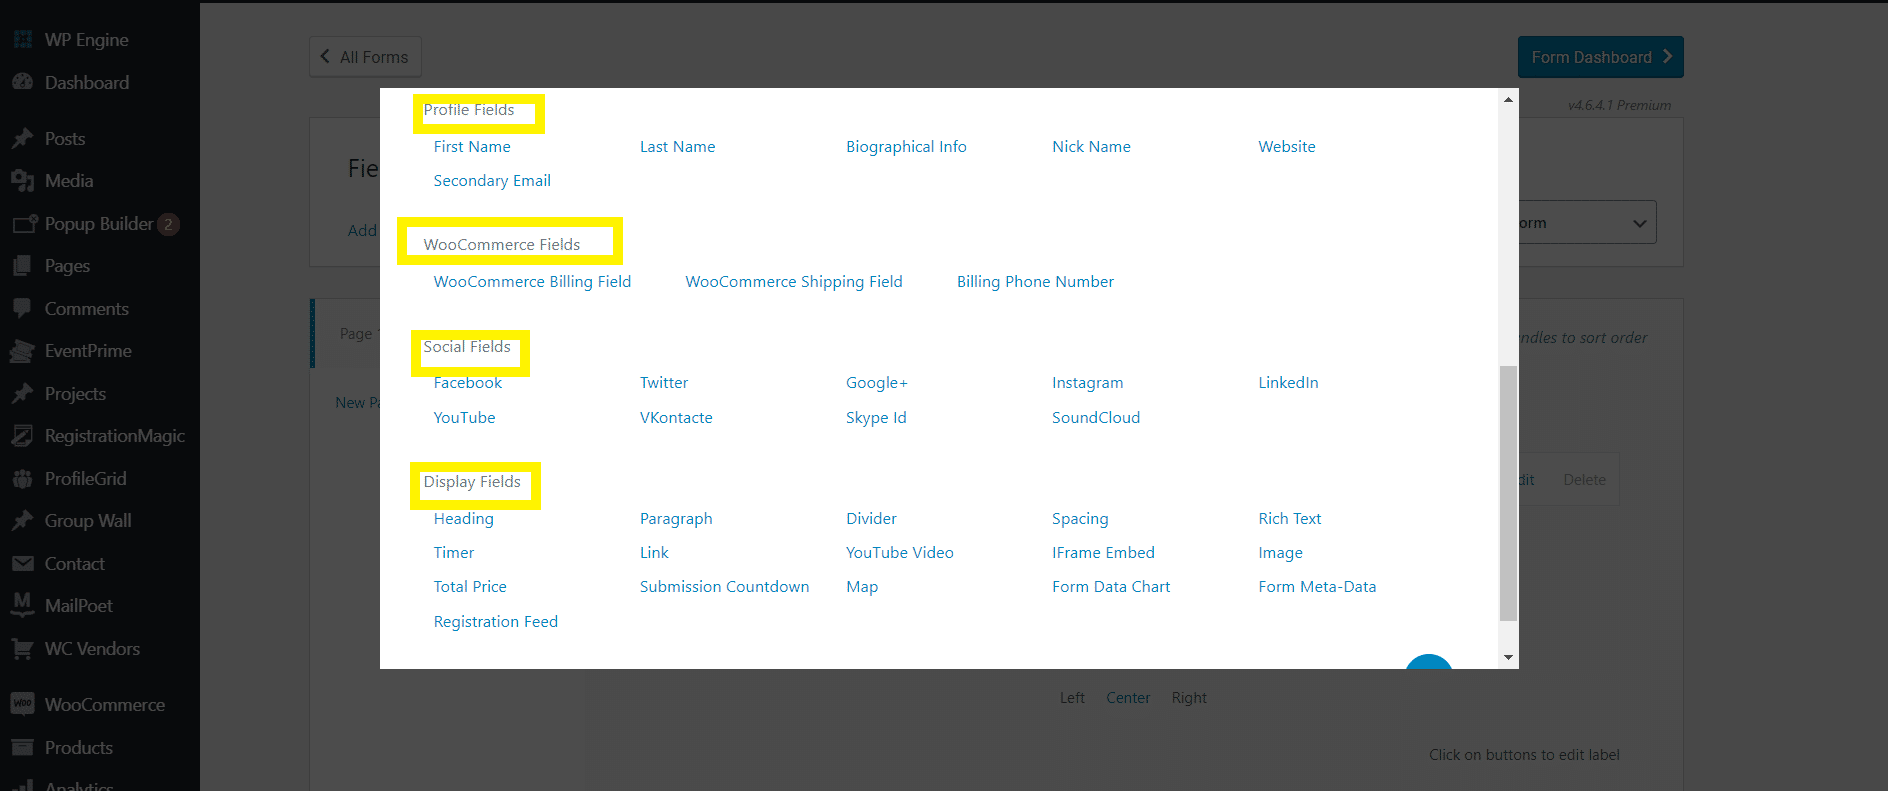The image size is (1888, 791).
Task: Insert a Divider display field
Action: [871, 518]
